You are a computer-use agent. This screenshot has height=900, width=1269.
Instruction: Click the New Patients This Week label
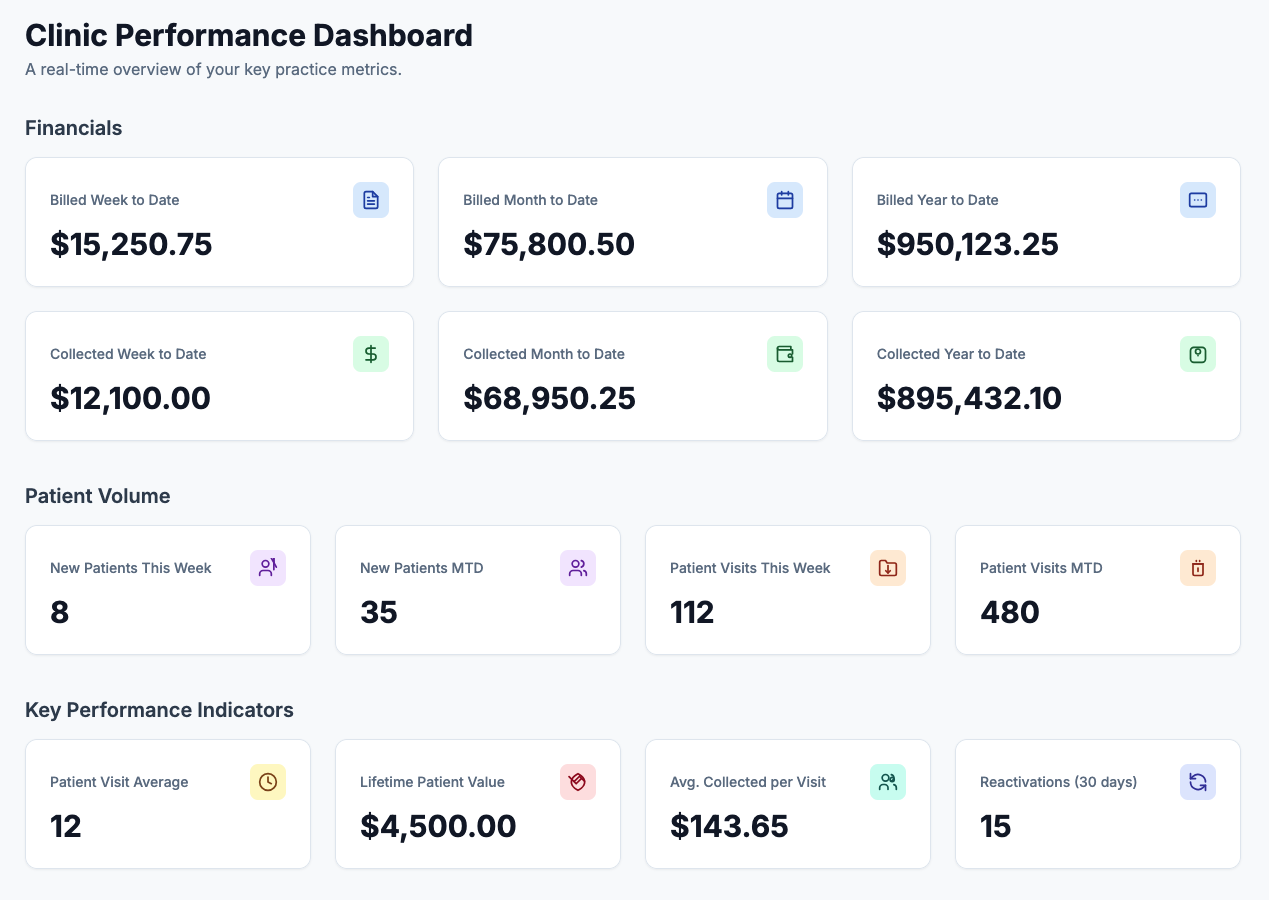pos(131,568)
